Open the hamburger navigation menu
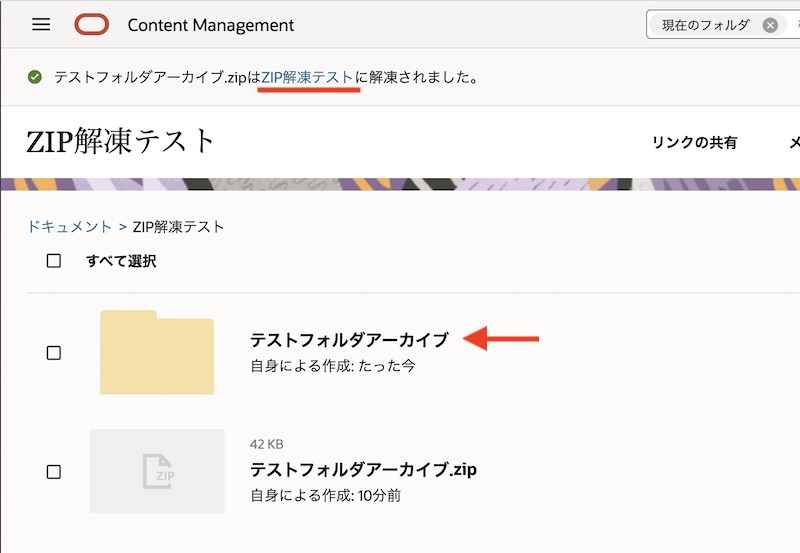Screen dimensions: 800x553 pos(41,25)
